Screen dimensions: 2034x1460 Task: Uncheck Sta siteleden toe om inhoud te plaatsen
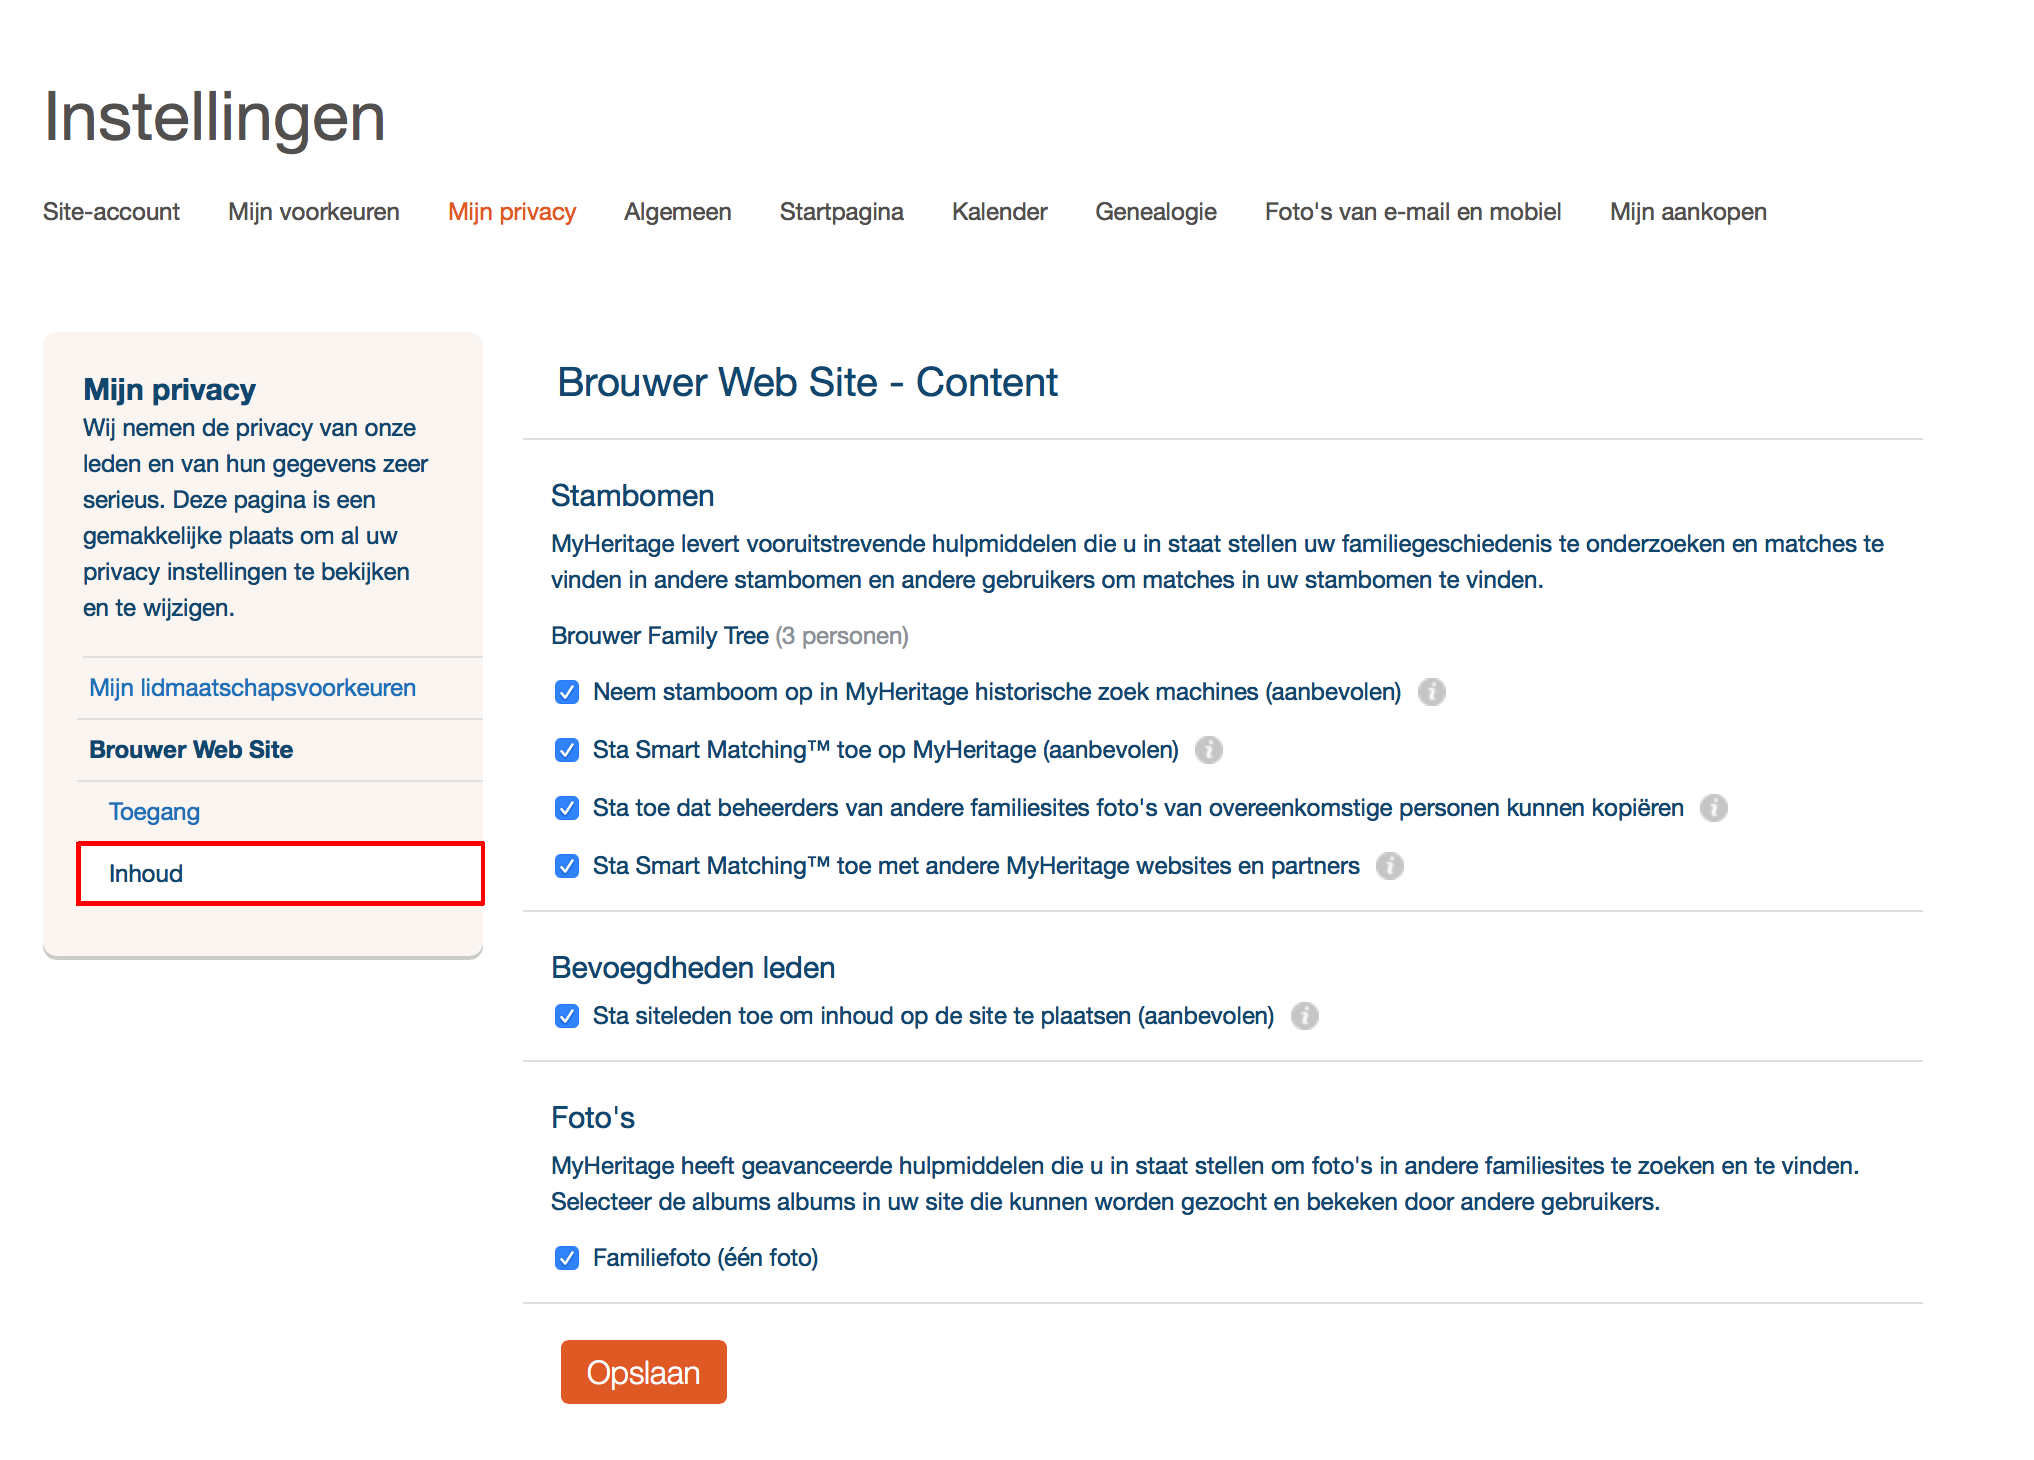tap(567, 1016)
